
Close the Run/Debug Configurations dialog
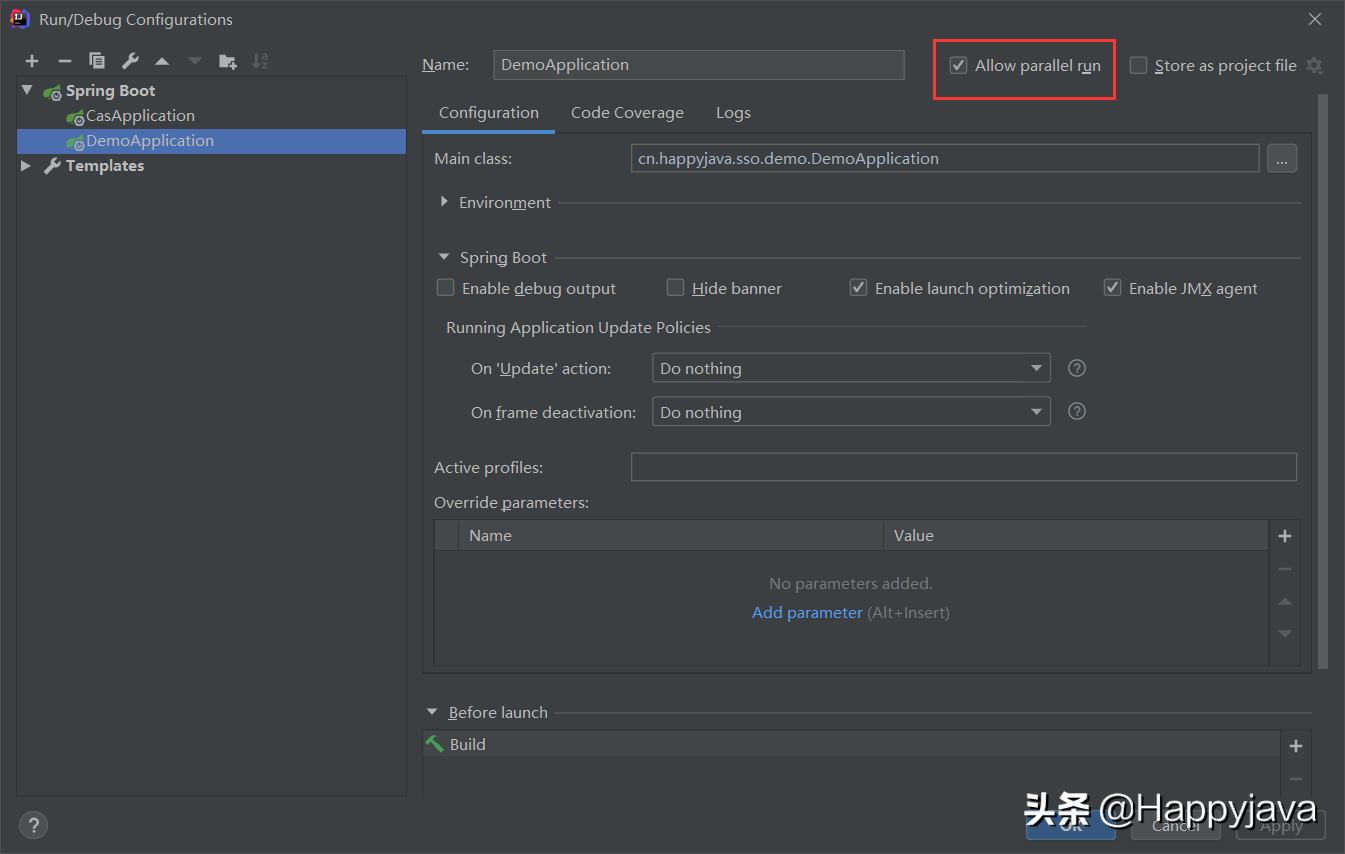click(1314, 19)
